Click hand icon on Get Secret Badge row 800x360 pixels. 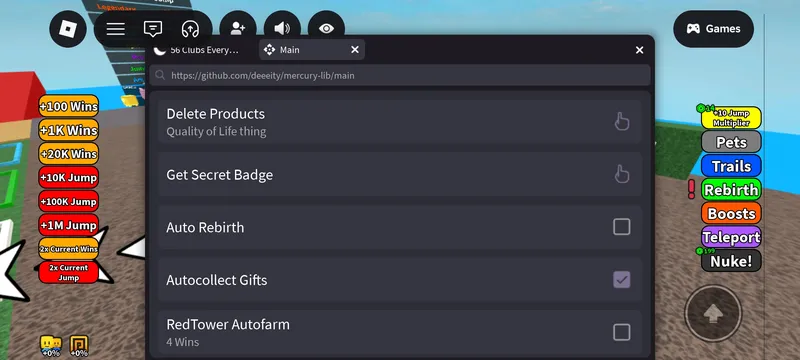pos(621,174)
